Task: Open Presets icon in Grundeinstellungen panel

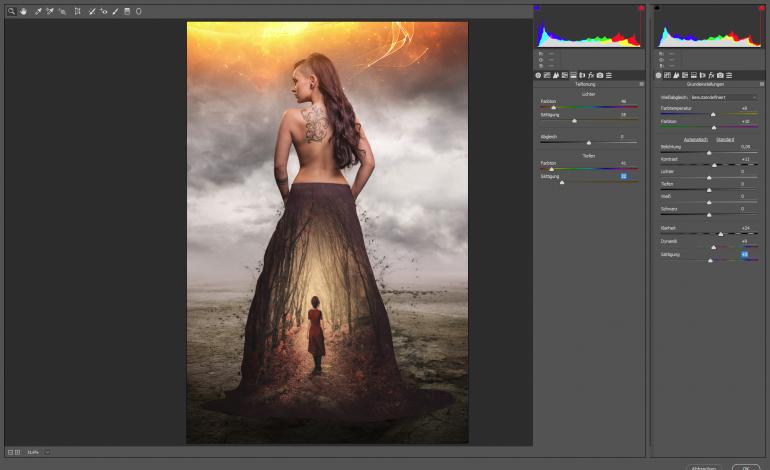Action: click(x=729, y=75)
